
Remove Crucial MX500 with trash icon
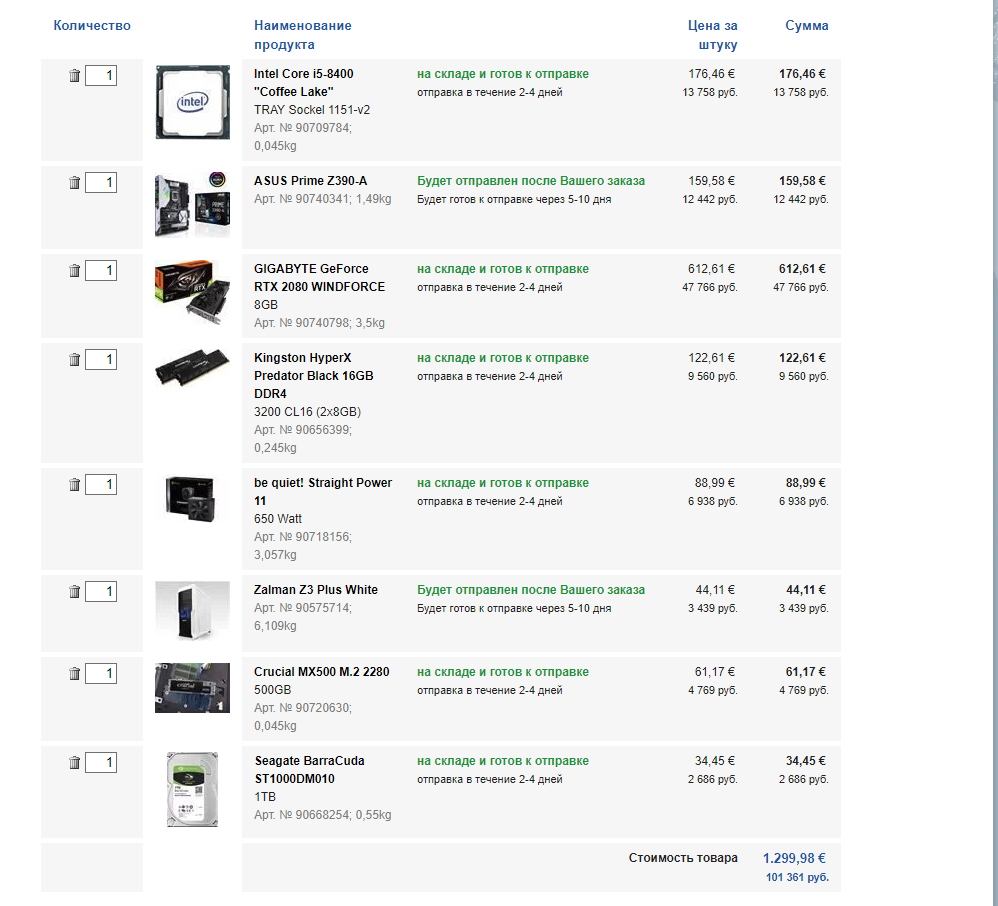point(74,674)
